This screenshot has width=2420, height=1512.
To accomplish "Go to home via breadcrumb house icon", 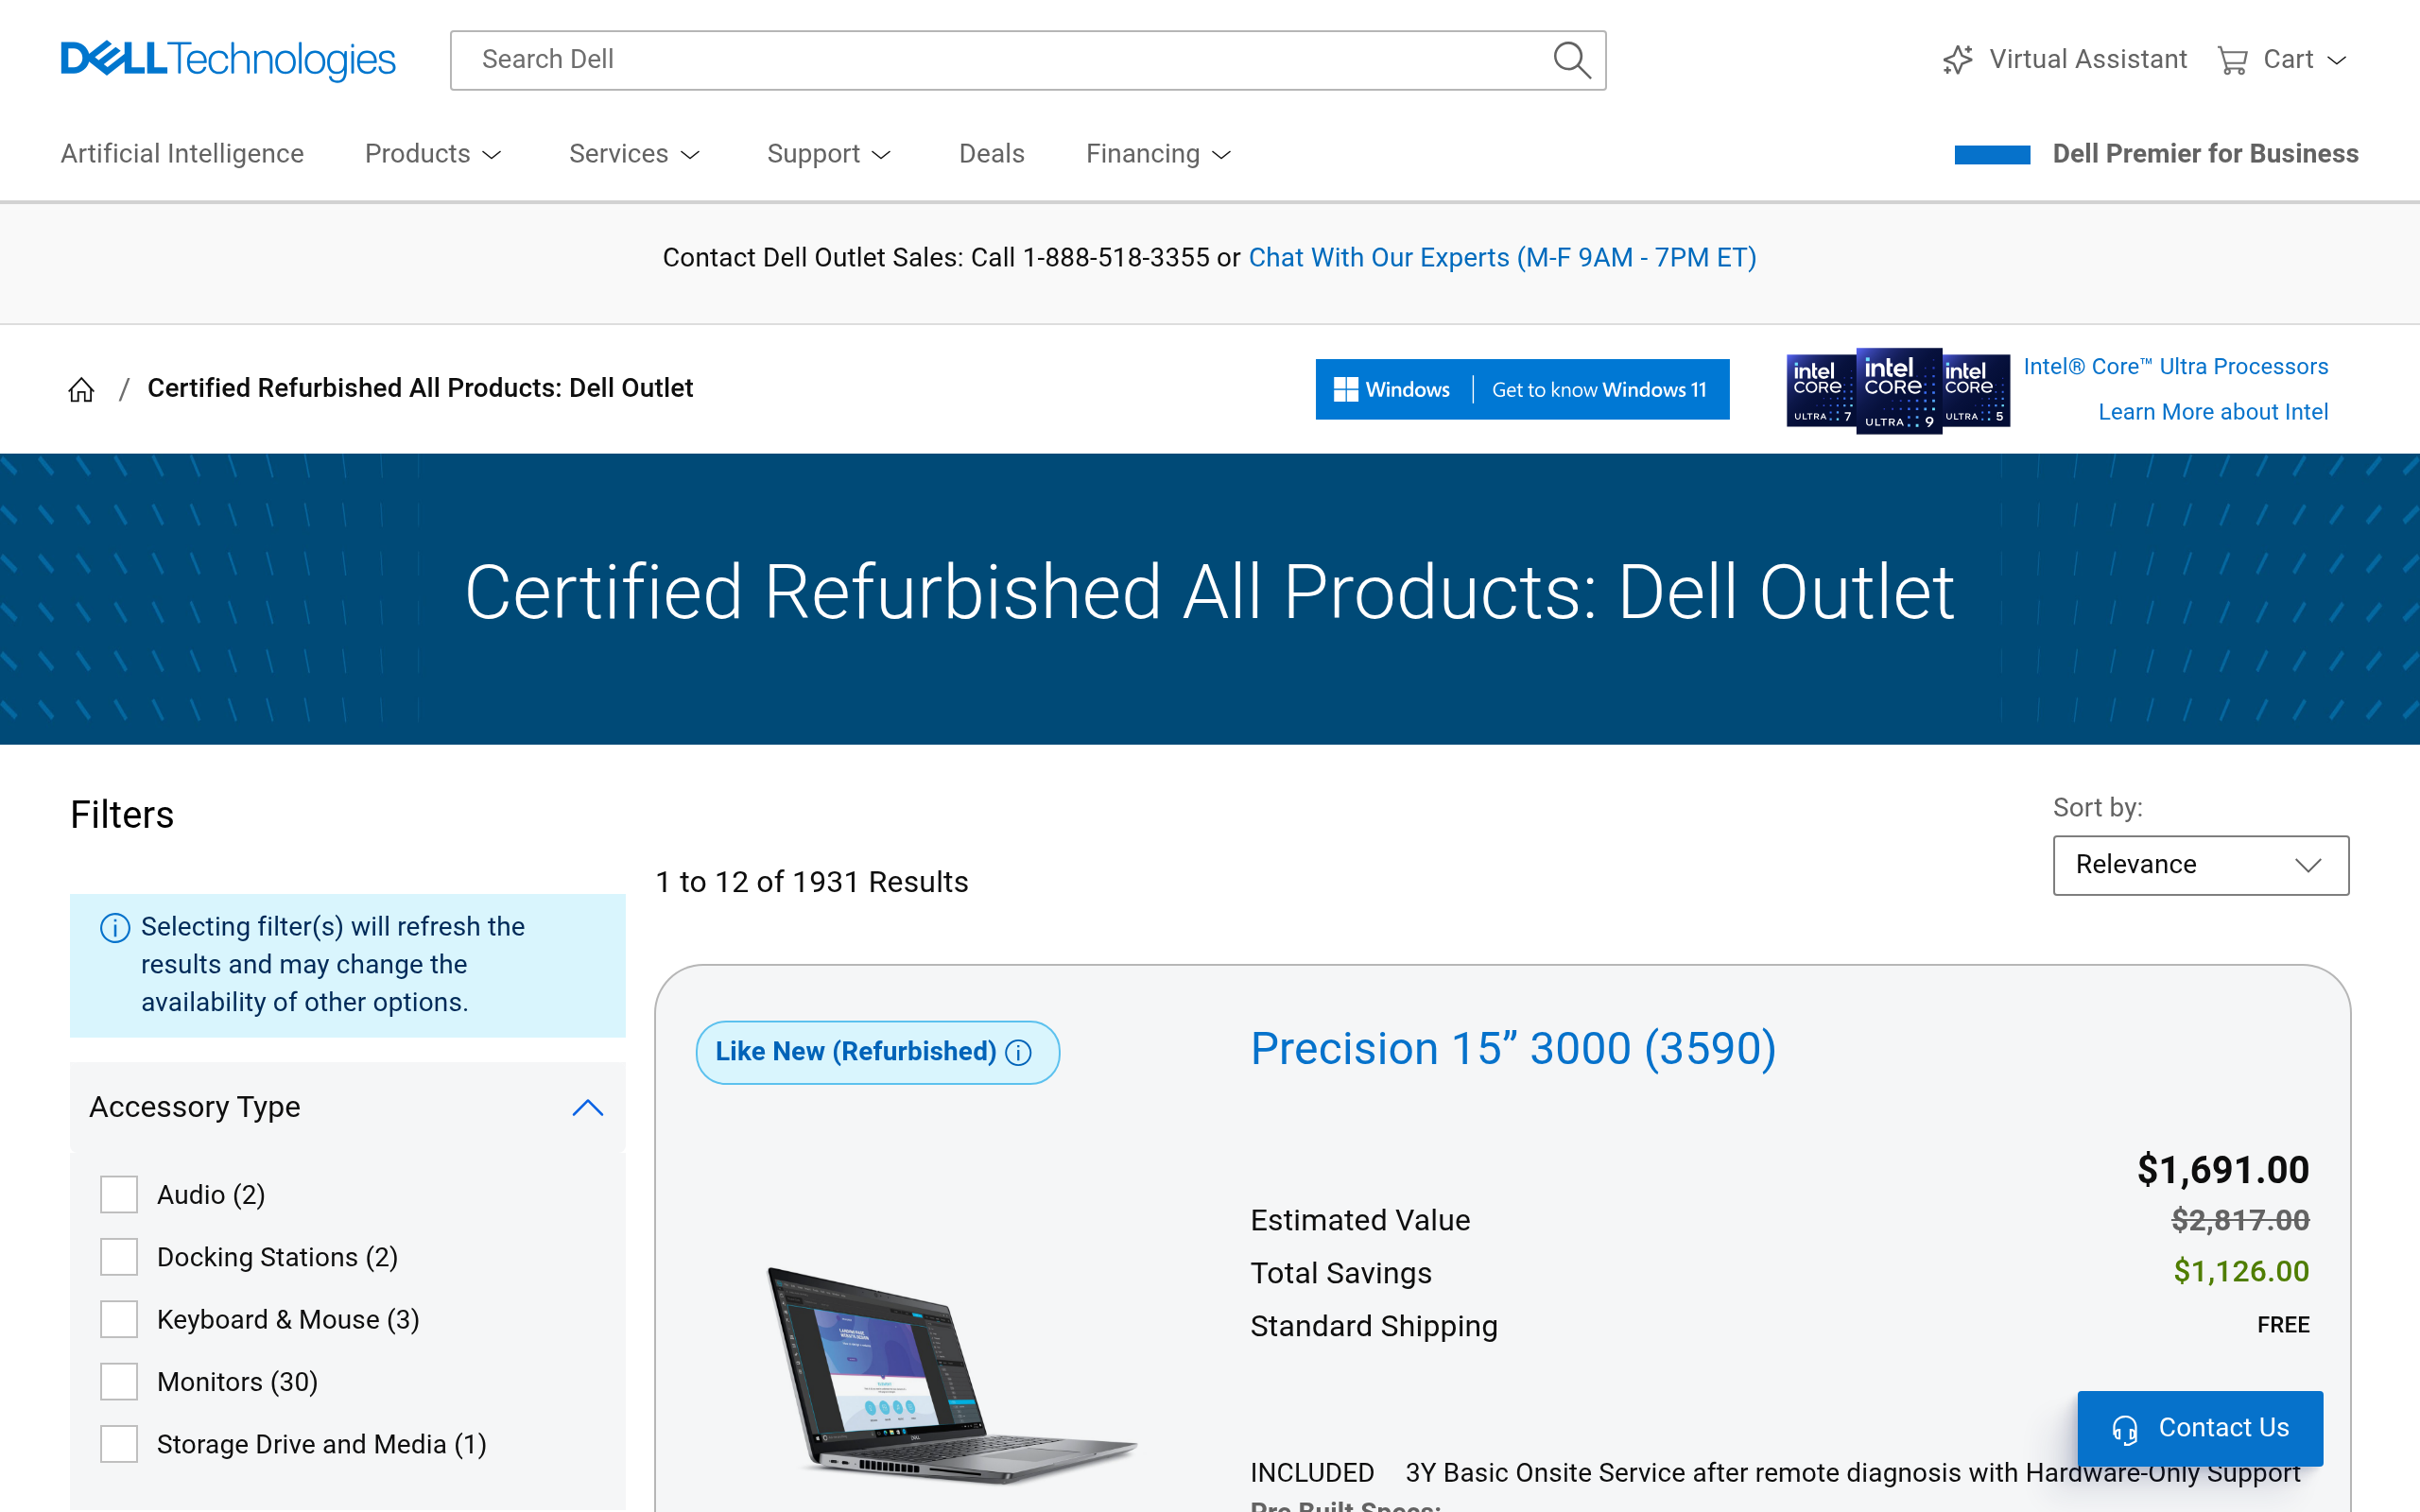I will [x=81, y=389].
